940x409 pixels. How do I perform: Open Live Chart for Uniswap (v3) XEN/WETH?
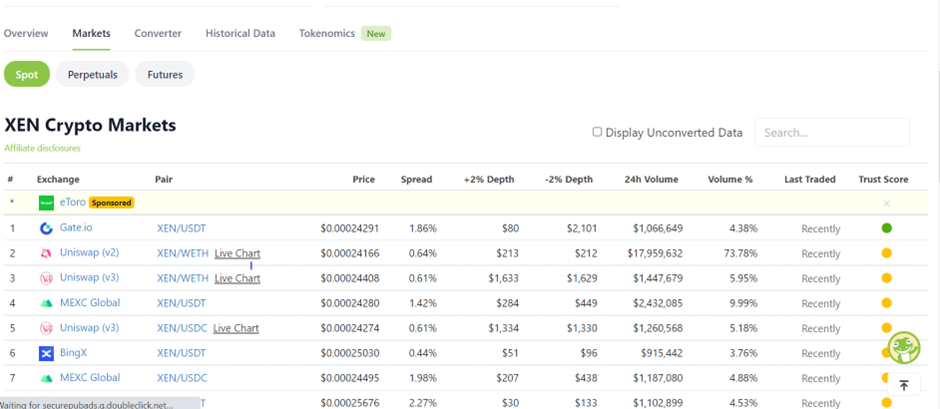coord(237,278)
